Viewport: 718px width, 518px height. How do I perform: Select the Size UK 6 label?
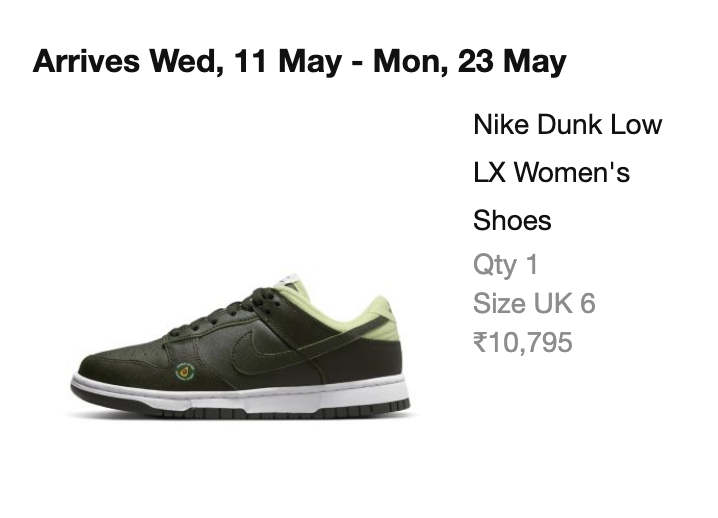[534, 303]
